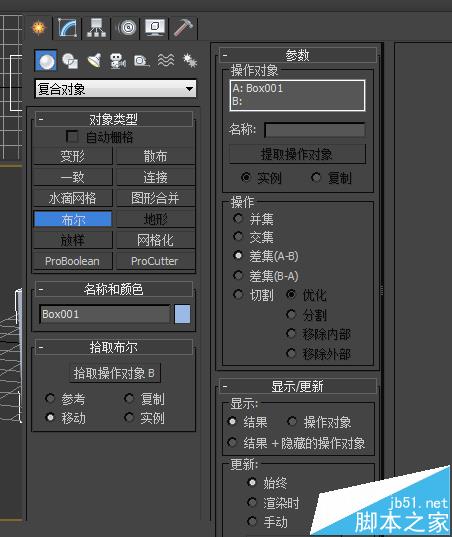452x537 pixels.
Task: Open the object color swatch
Action: coord(182,314)
